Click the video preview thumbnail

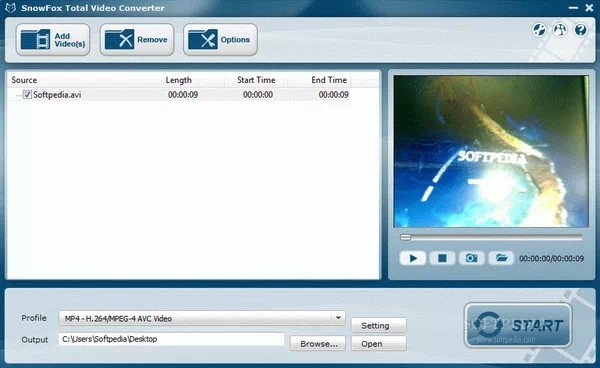491,151
